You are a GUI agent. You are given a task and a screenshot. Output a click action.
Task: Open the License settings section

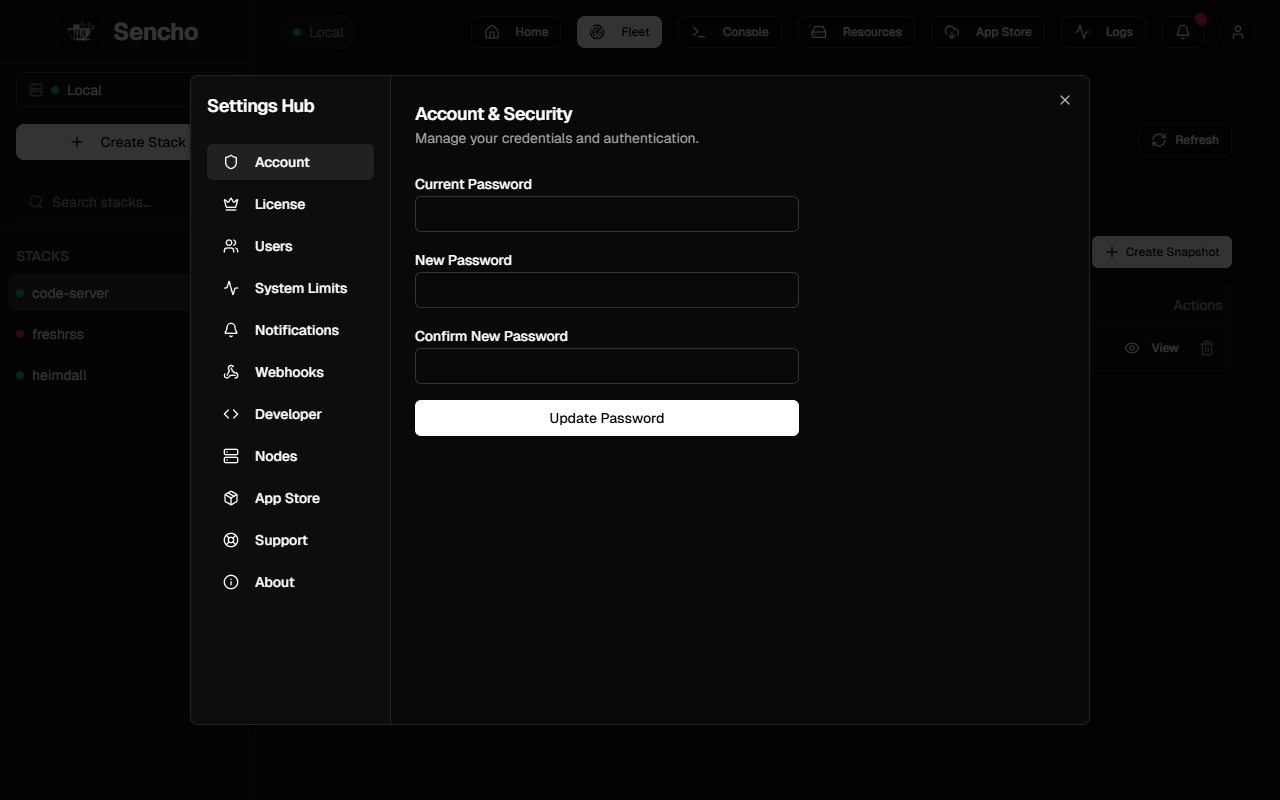coord(290,204)
